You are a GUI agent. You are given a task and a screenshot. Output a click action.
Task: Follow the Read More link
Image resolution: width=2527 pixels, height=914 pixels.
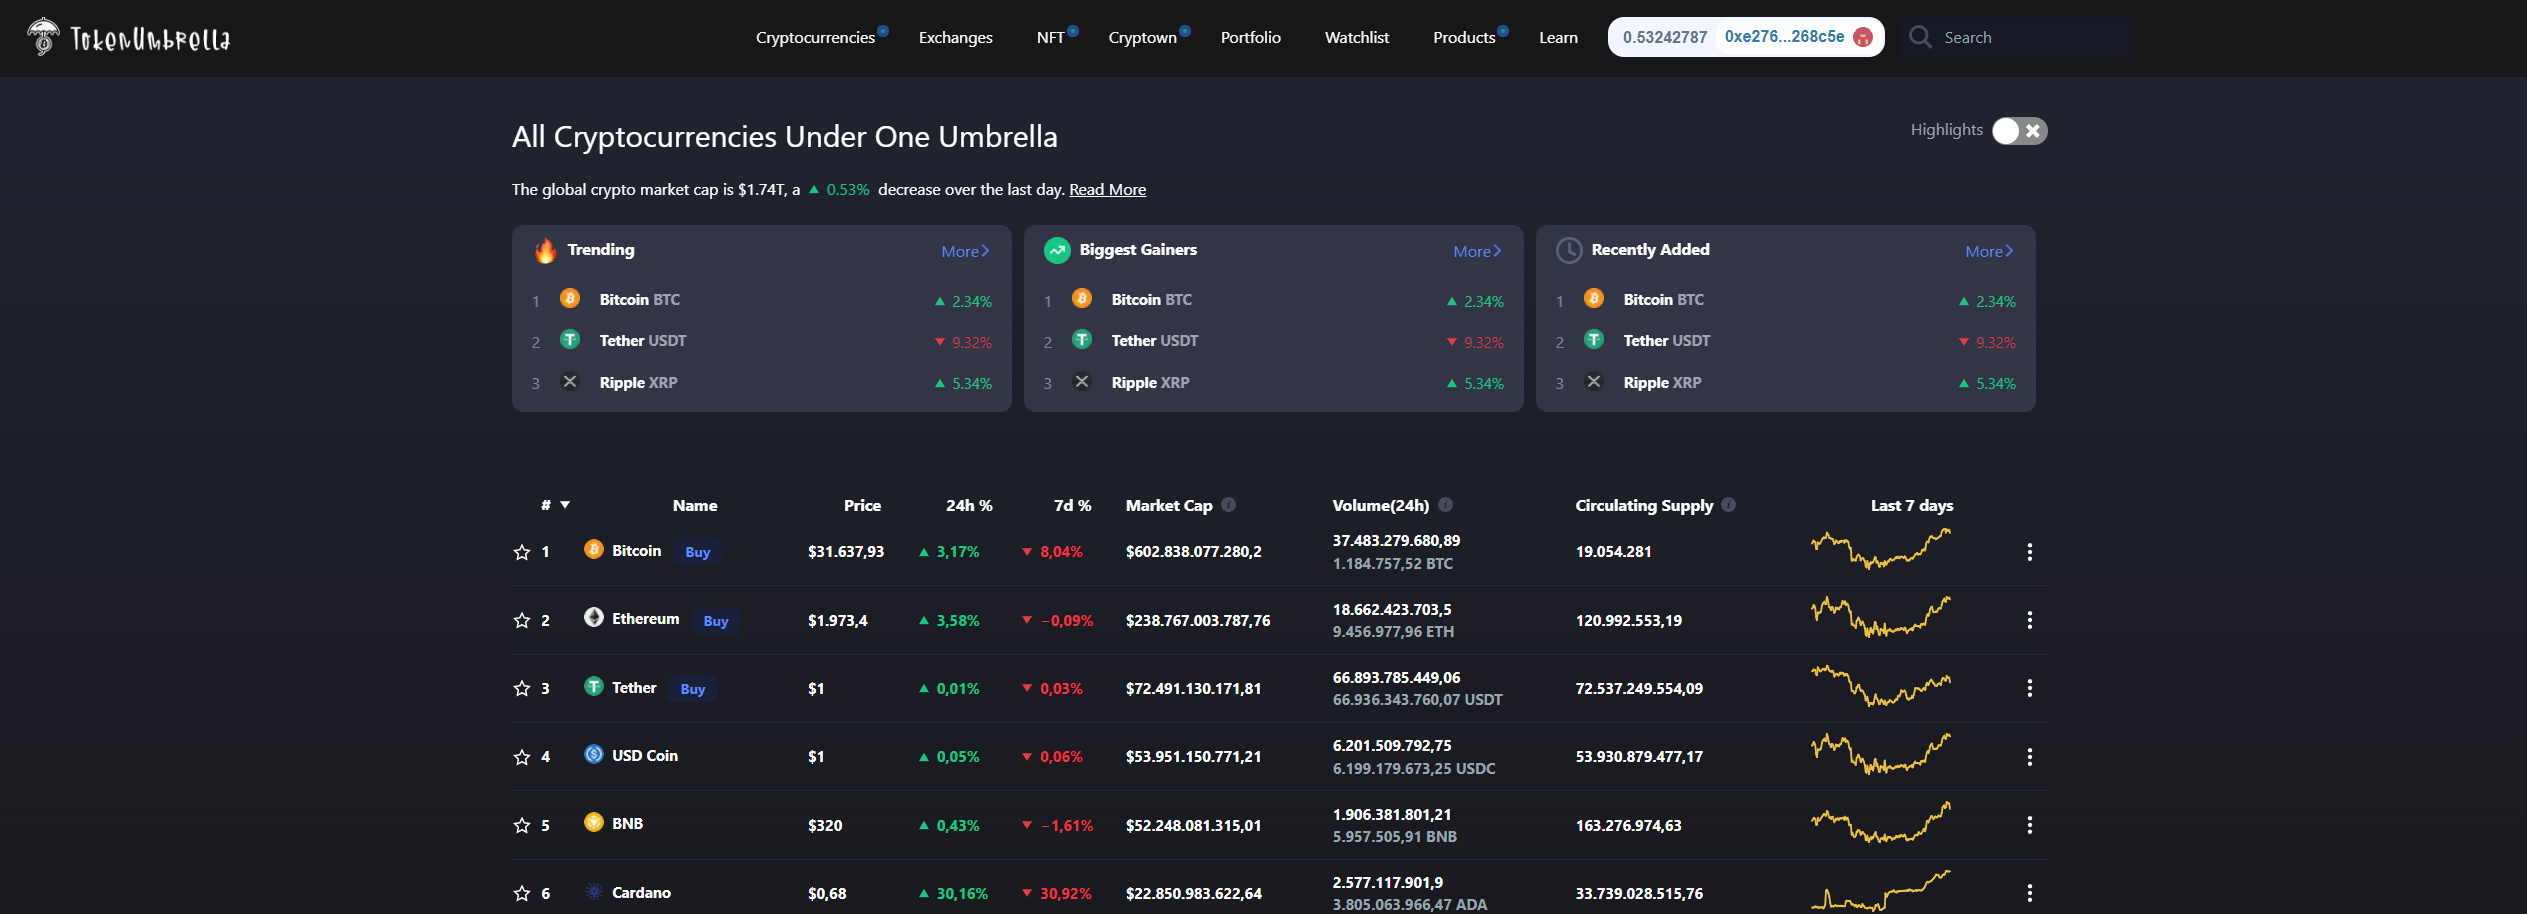click(x=1107, y=189)
